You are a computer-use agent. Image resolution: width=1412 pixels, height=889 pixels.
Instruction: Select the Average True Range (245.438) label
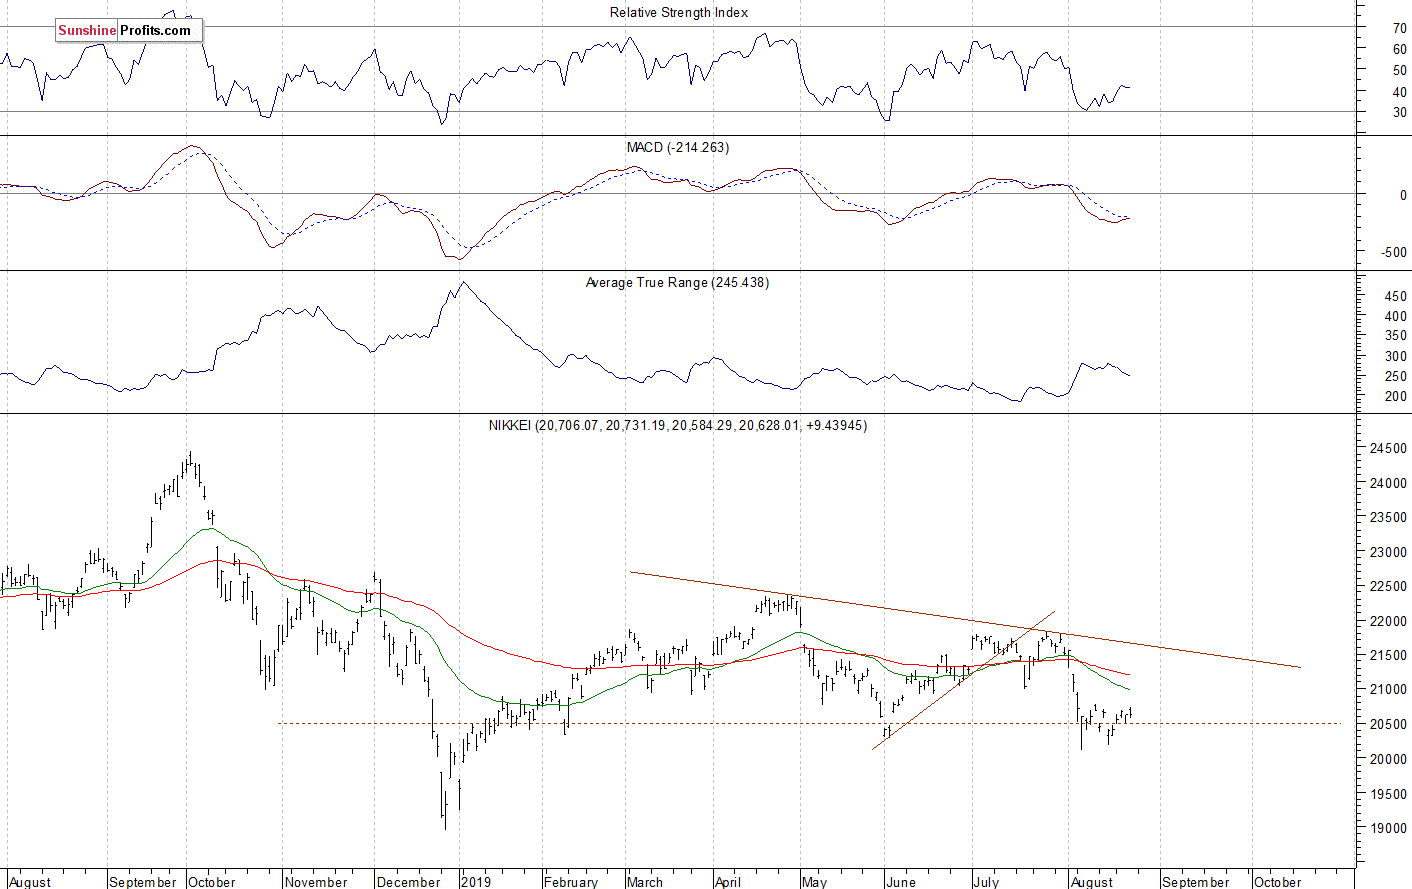[x=677, y=283]
